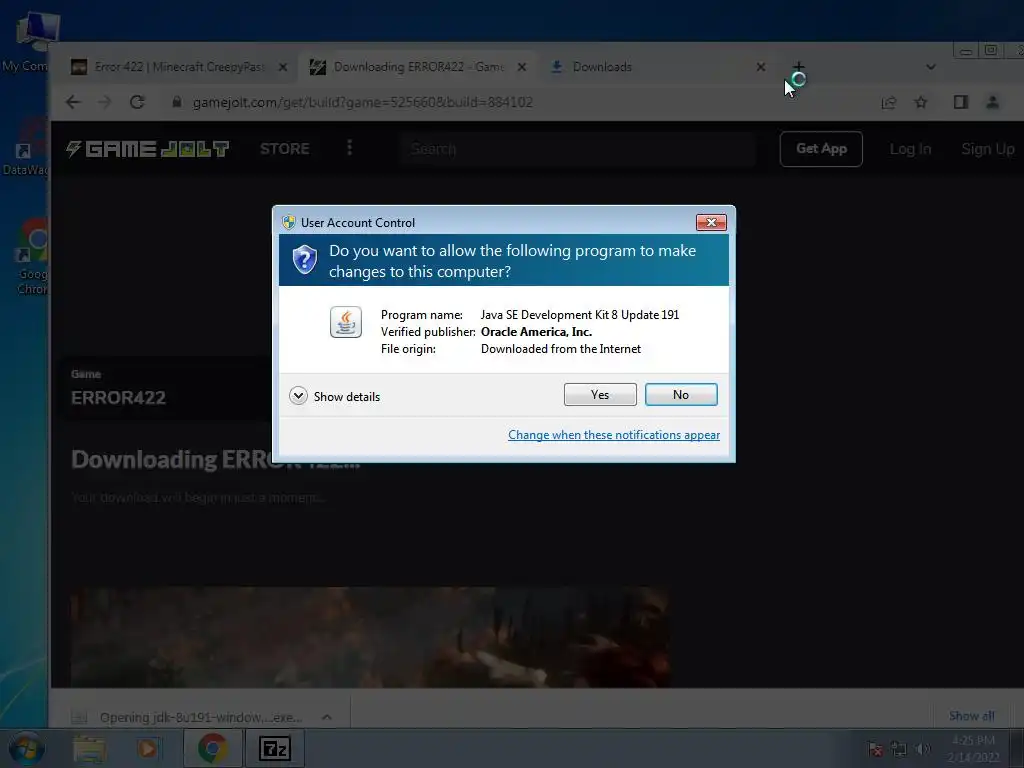Click volume tray icon

[922, 749]
